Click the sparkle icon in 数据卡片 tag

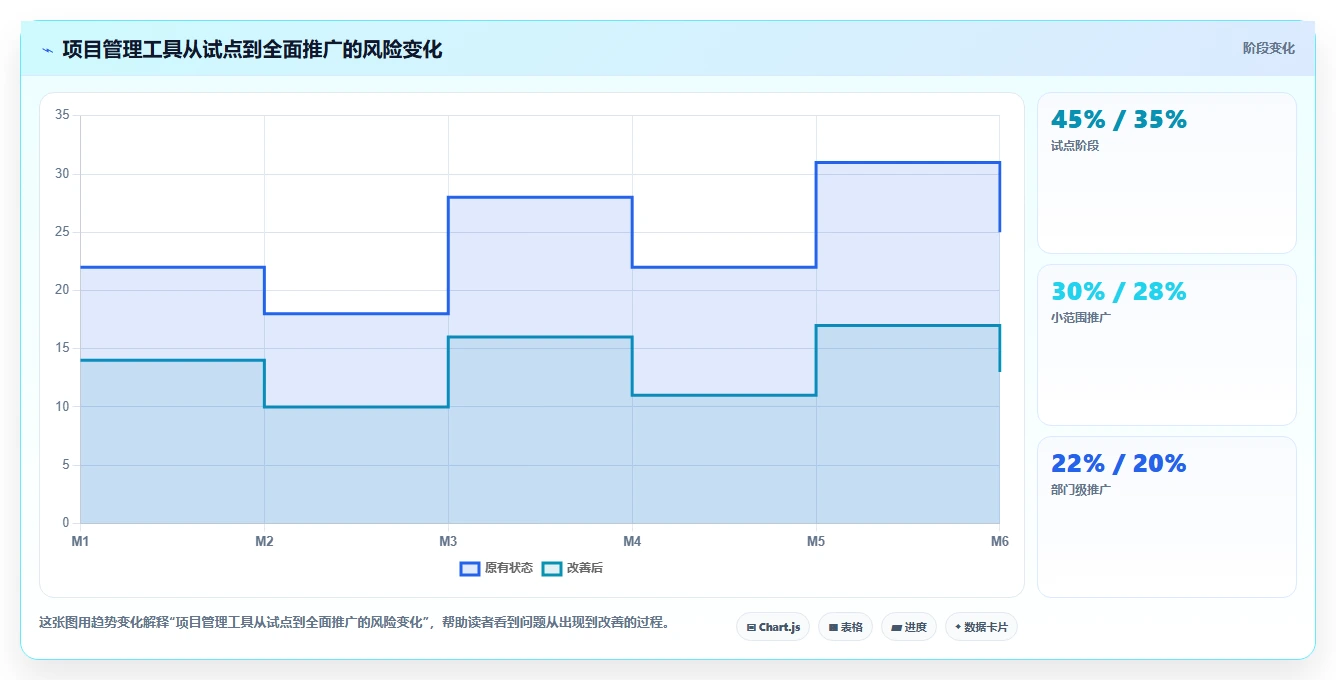[x=958, y=627]
